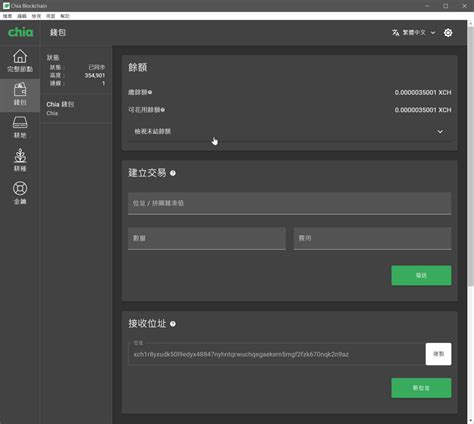
Task: Click help icon beside 接收位址 heading
Action: pos(173,324)
